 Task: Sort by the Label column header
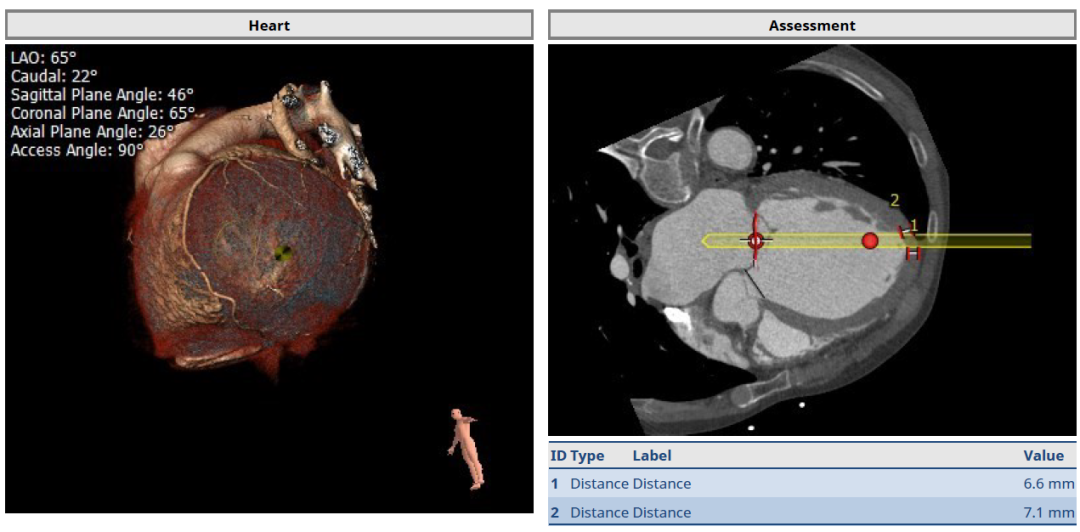pos(651,456)
